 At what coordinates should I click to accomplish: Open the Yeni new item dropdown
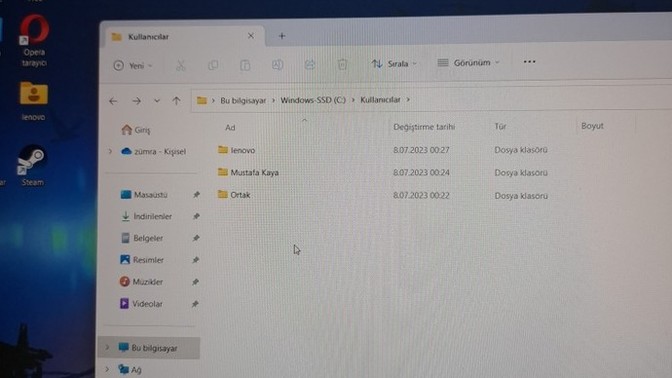[x=133, y=66]
